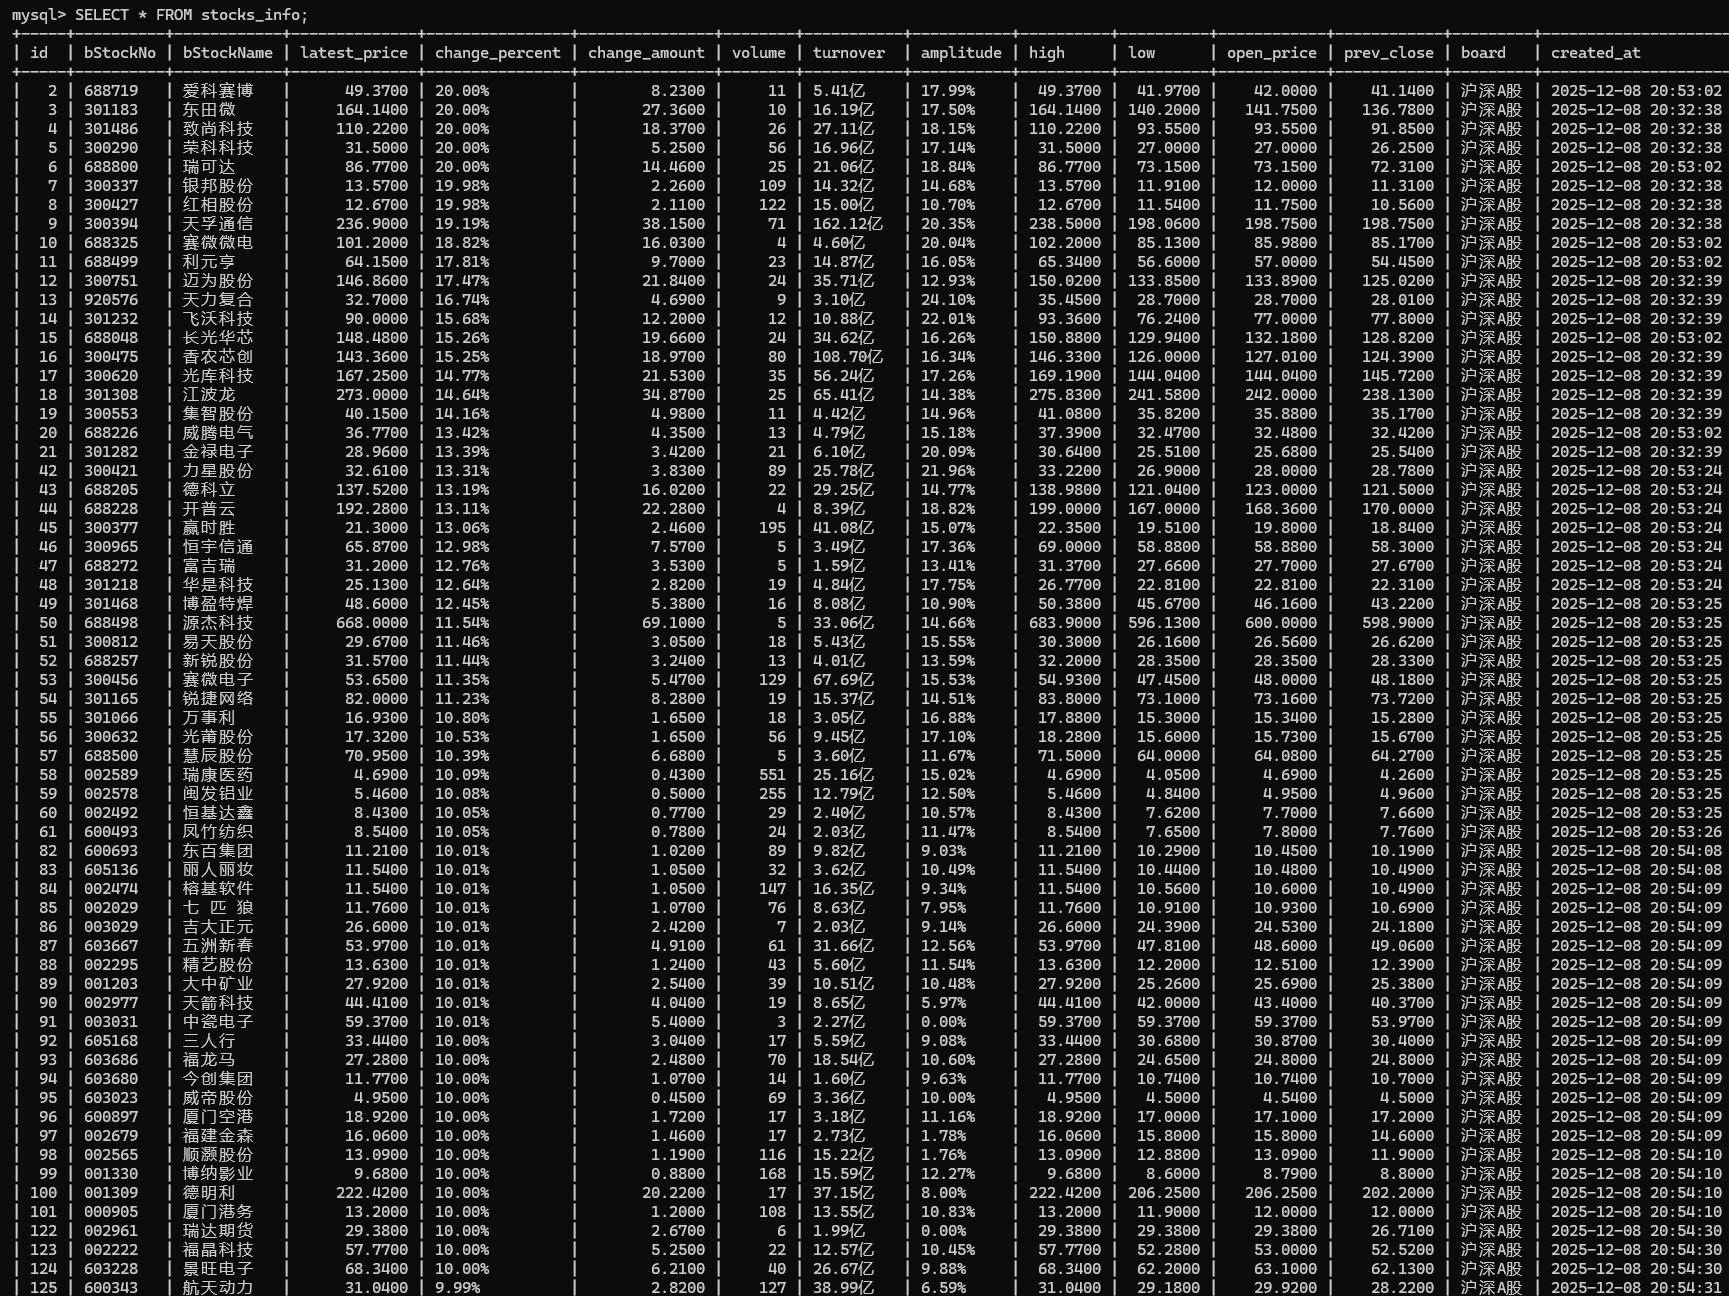Click stock name 瑞可达
The height and width of the screenshot is (1296, 1729).
(x=209, y=167)
